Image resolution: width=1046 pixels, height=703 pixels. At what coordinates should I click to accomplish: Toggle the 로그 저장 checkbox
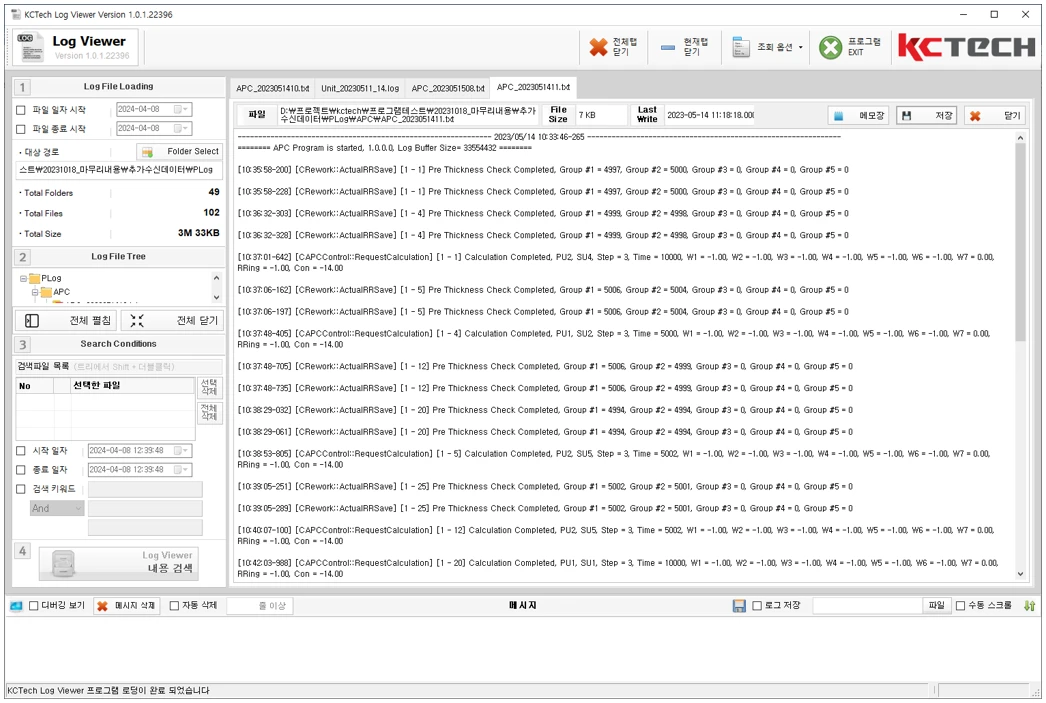click(756, 606)
